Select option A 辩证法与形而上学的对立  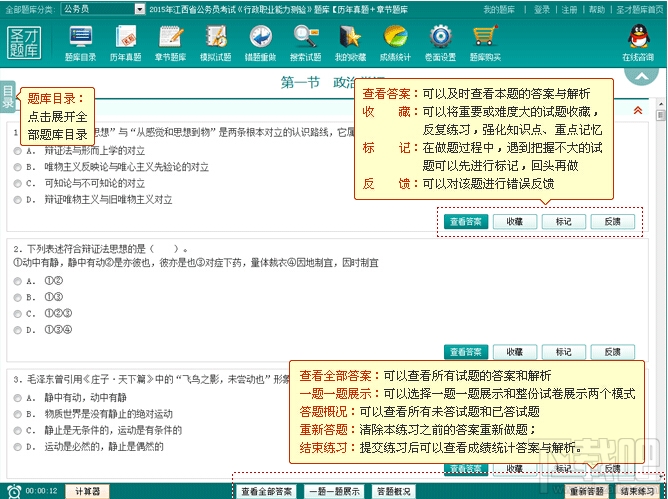pos(17,151)
